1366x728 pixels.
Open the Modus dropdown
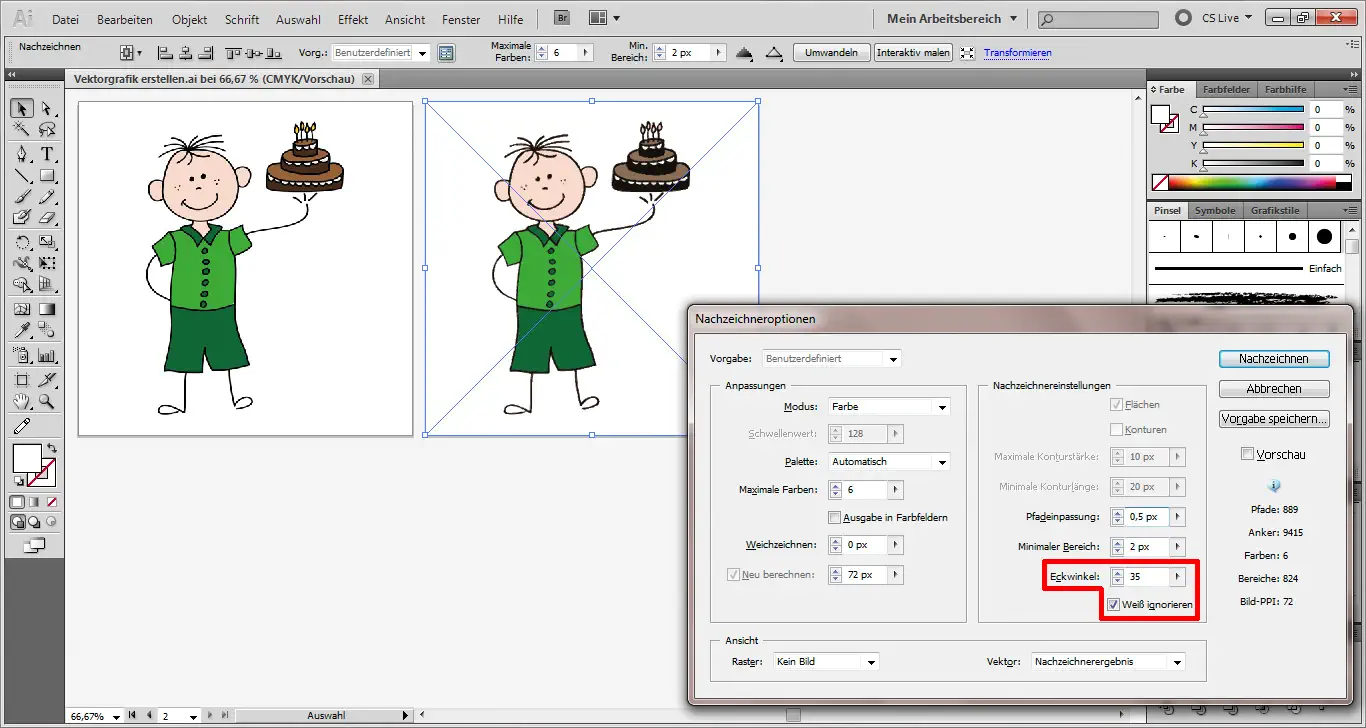click(889, 406)
